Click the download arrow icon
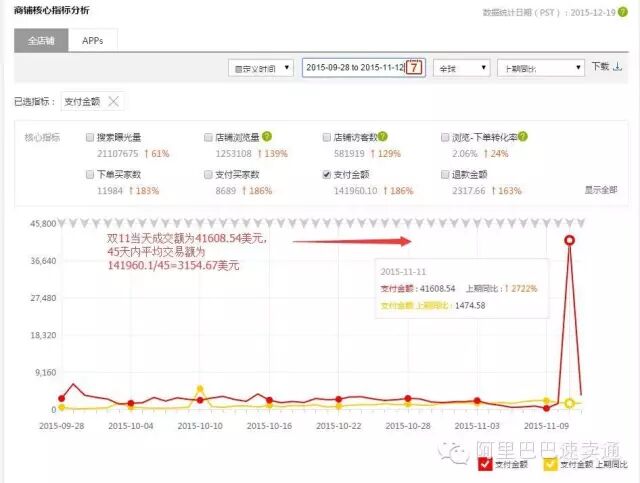Image resolution: width=640 pixels, height=483 pixels. pos(618,67)
